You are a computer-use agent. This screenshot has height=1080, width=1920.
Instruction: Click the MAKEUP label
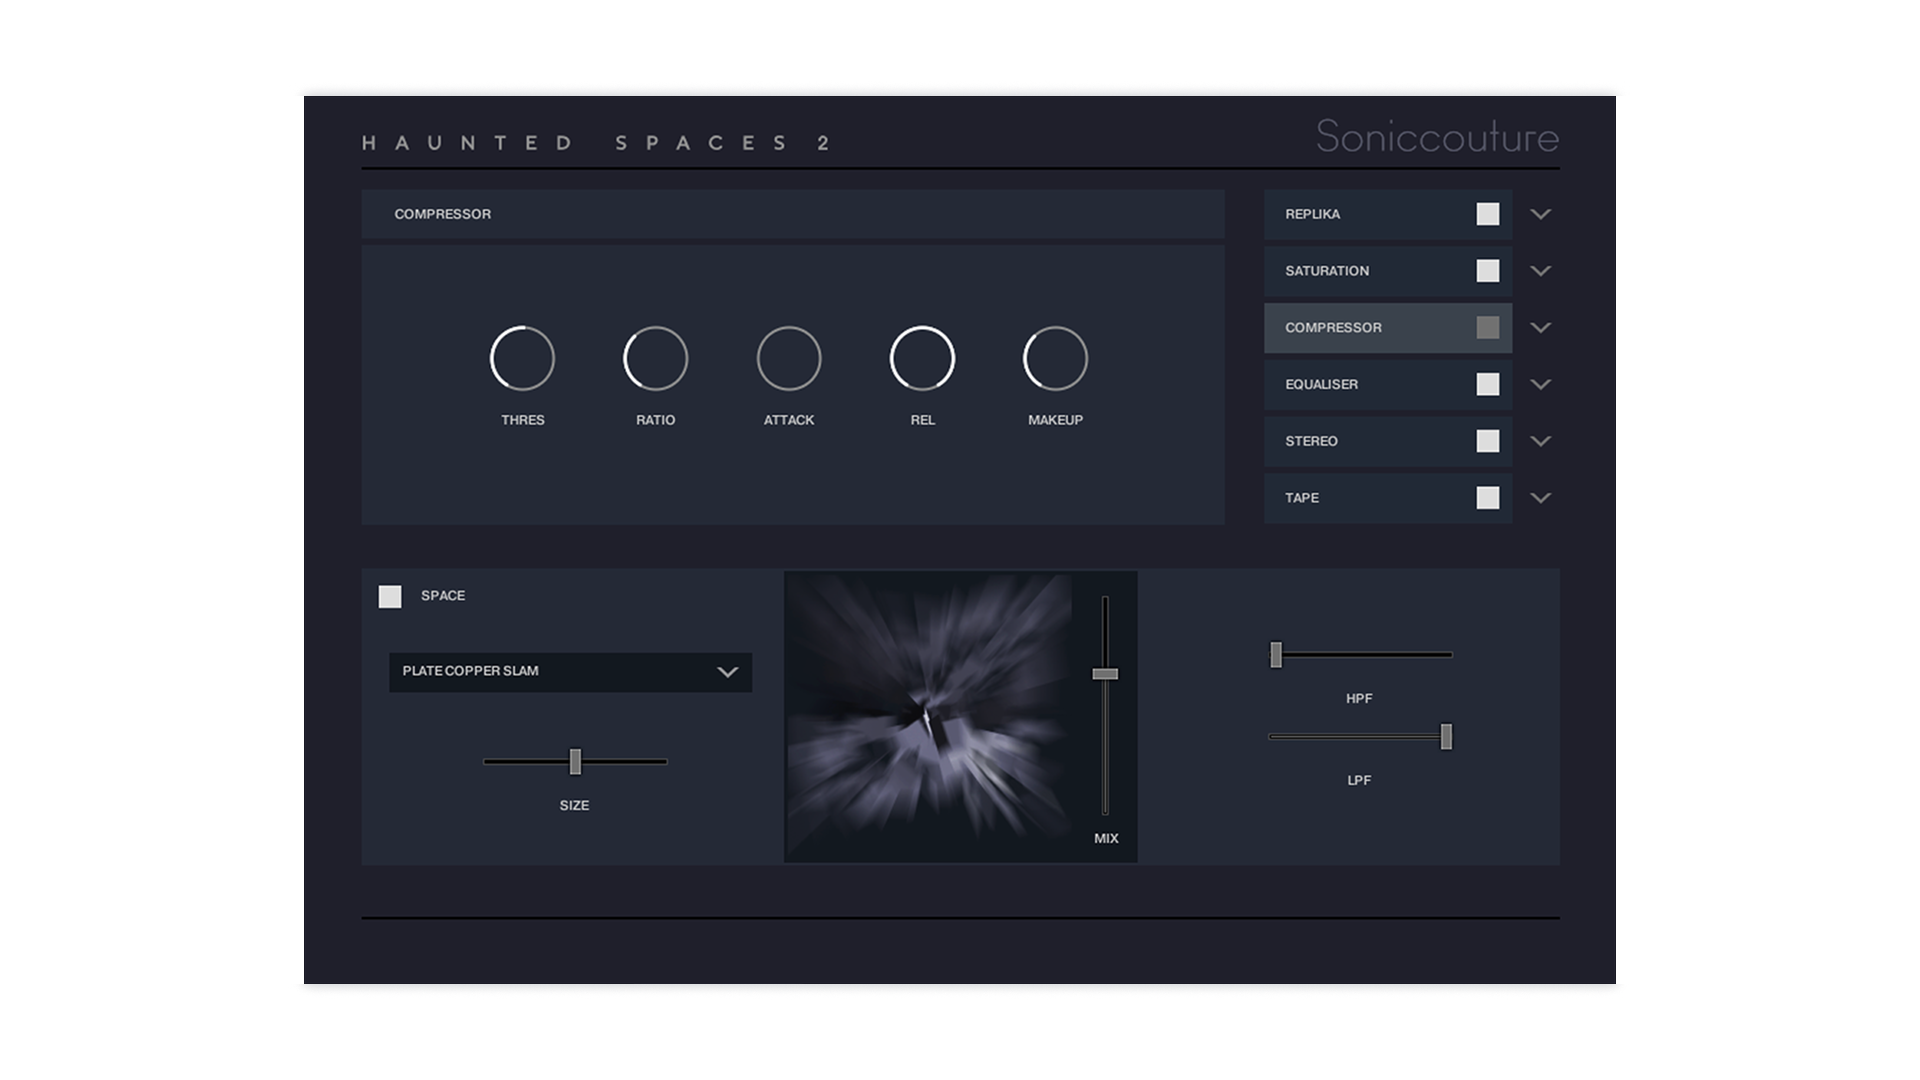1056,420
